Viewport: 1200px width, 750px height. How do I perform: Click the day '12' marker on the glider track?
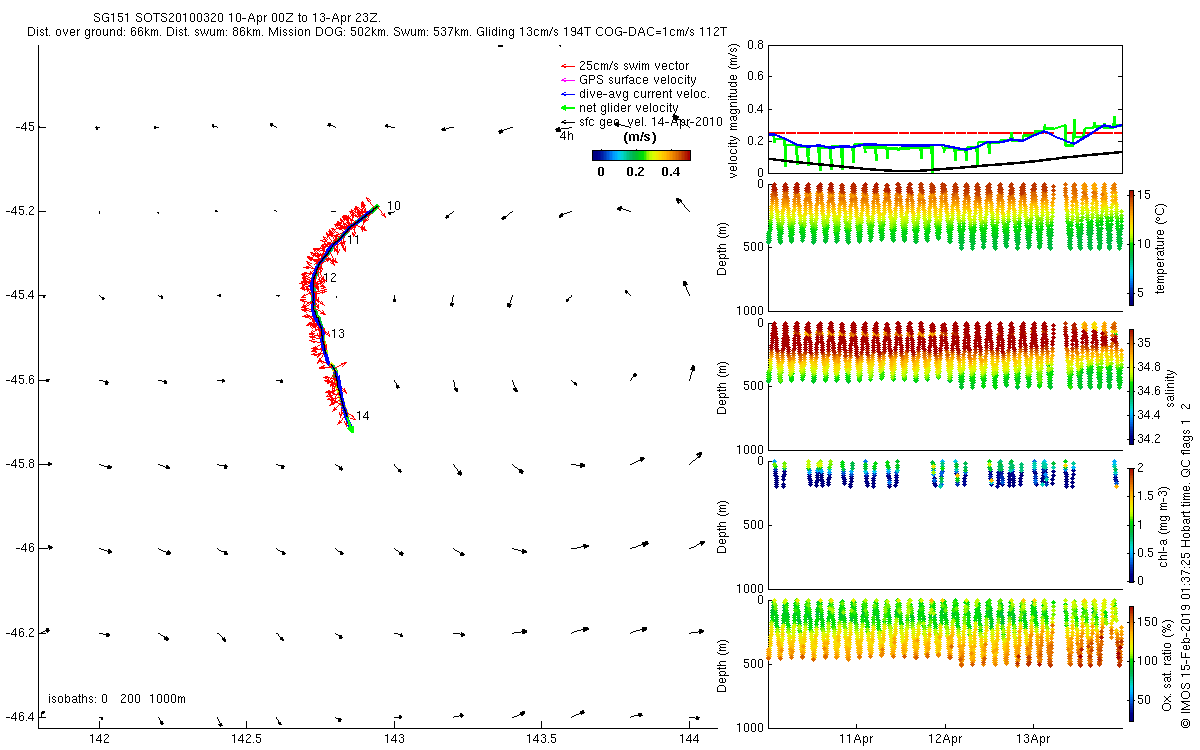(x=330, y=277)
